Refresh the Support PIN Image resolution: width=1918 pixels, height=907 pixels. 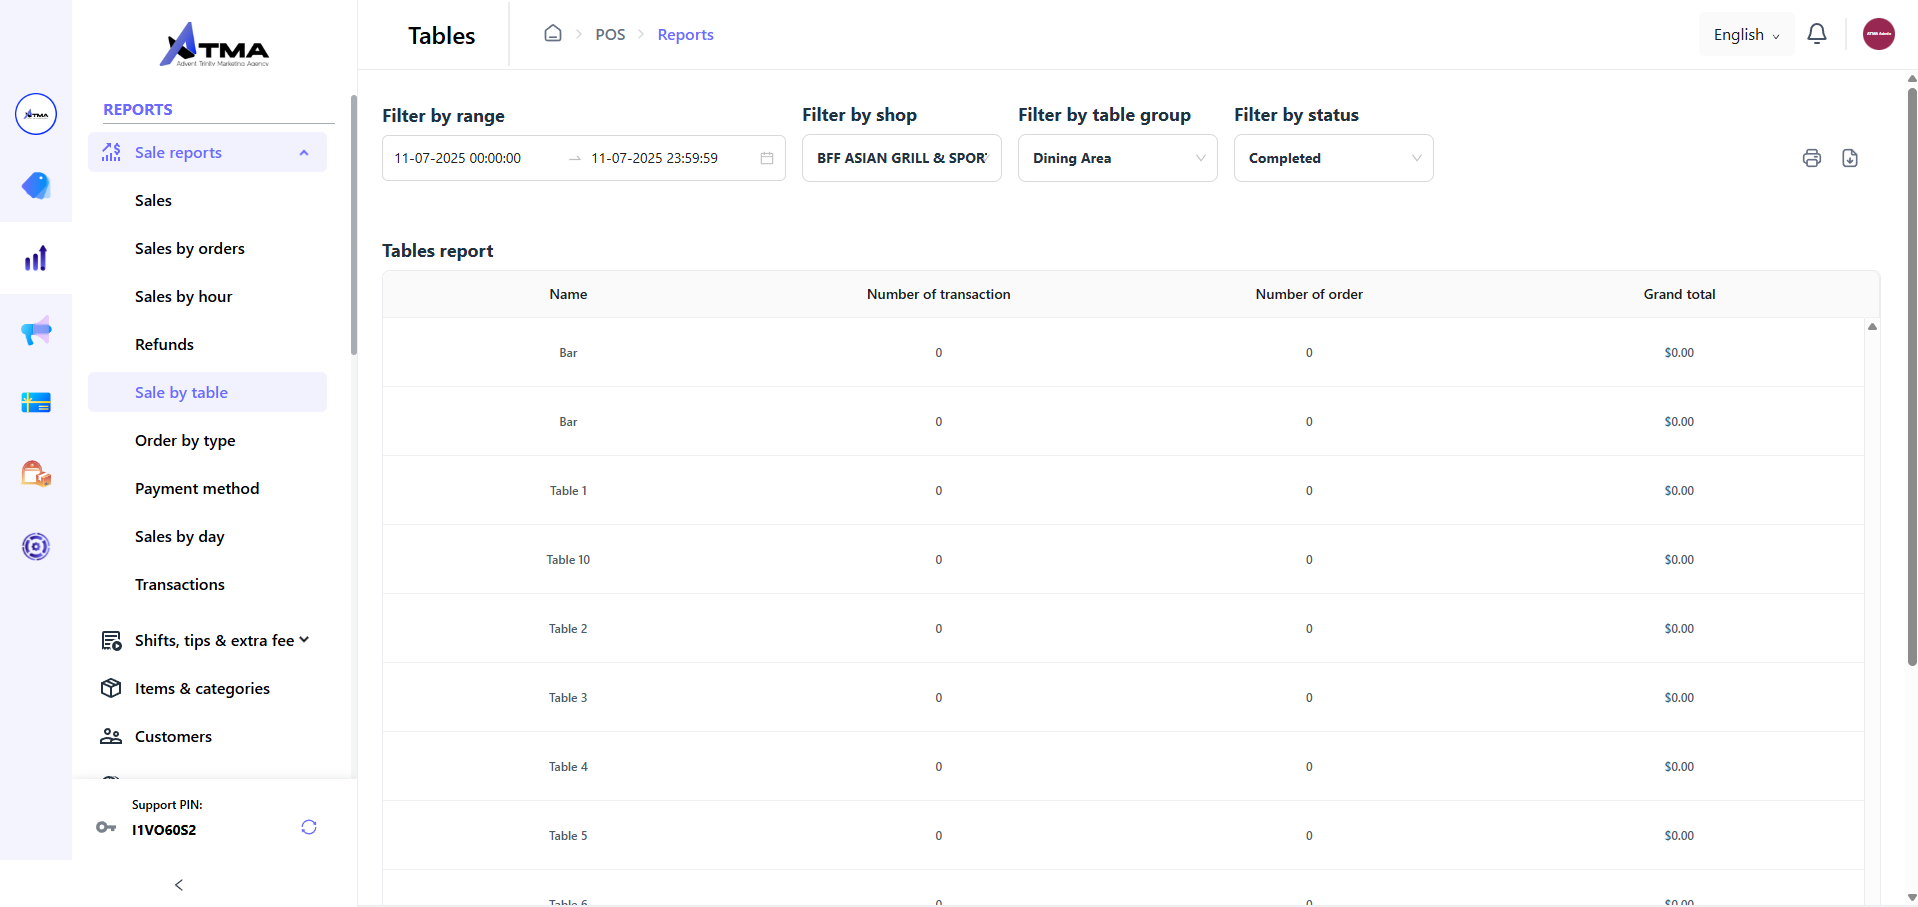coord(308,827)
